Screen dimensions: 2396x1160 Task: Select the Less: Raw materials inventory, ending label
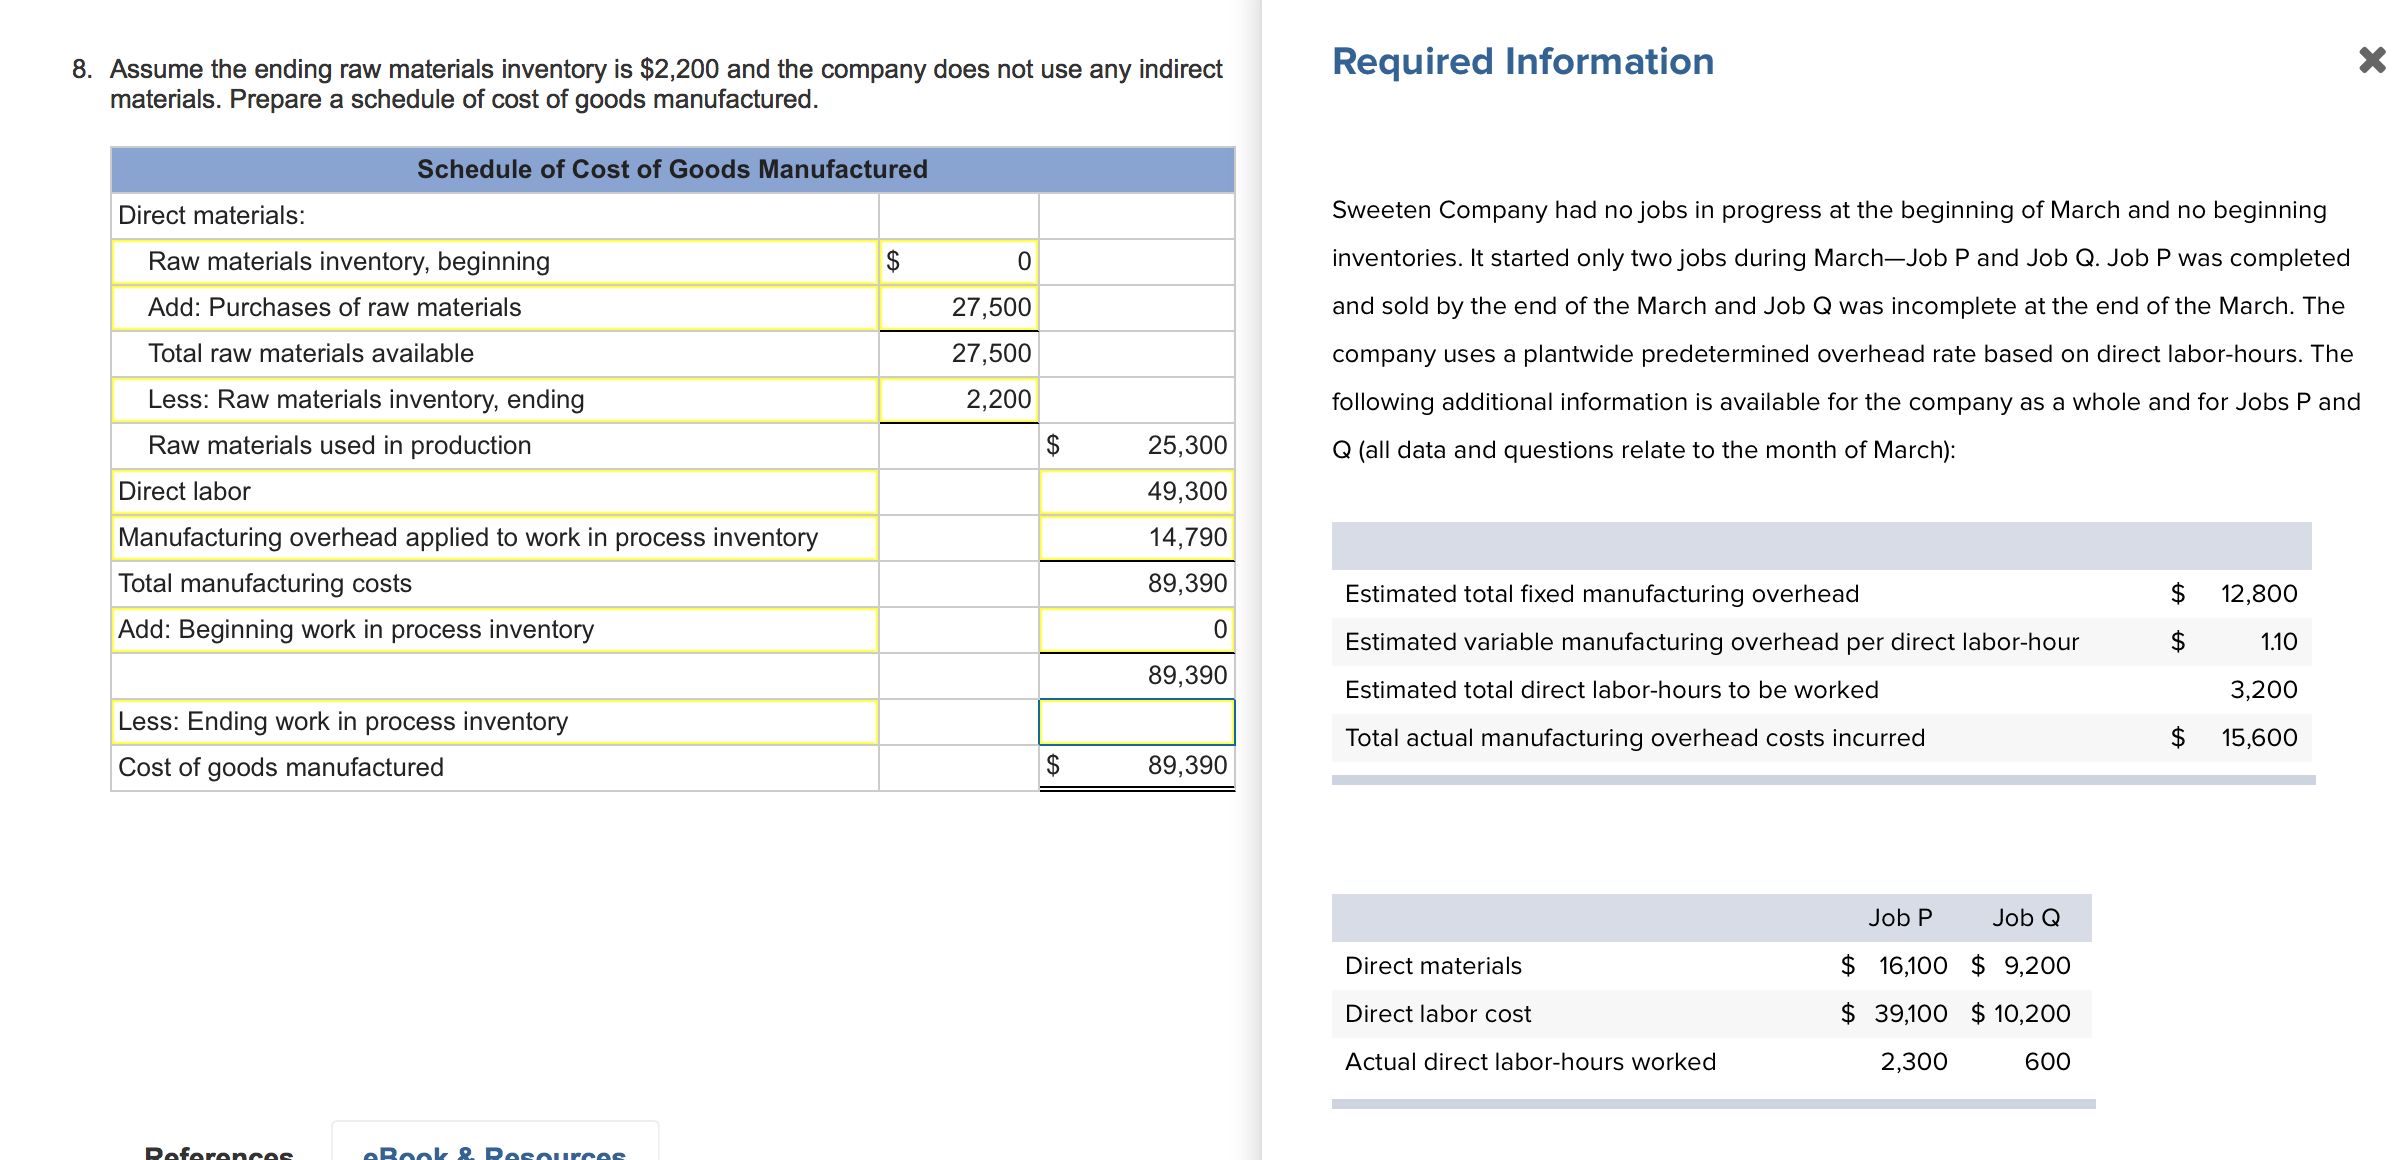click(x=494, y=400)
